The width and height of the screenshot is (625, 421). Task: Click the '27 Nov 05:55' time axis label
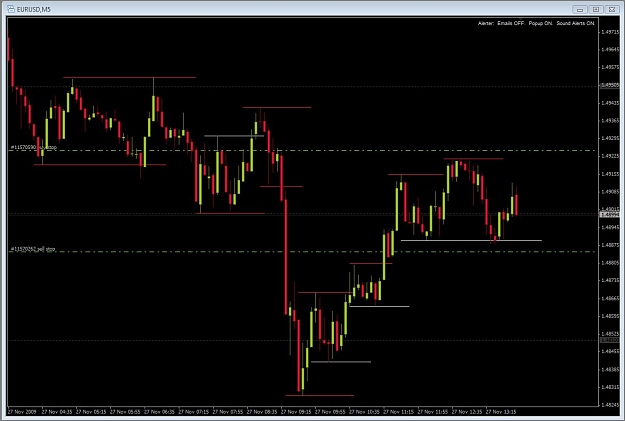point(125,411)
